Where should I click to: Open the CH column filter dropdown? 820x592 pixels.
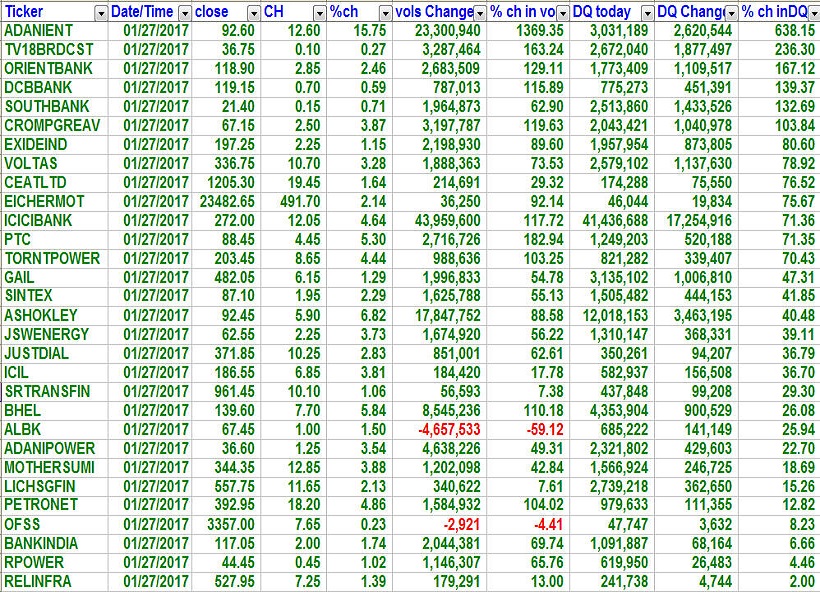click(x=320, y=13)
